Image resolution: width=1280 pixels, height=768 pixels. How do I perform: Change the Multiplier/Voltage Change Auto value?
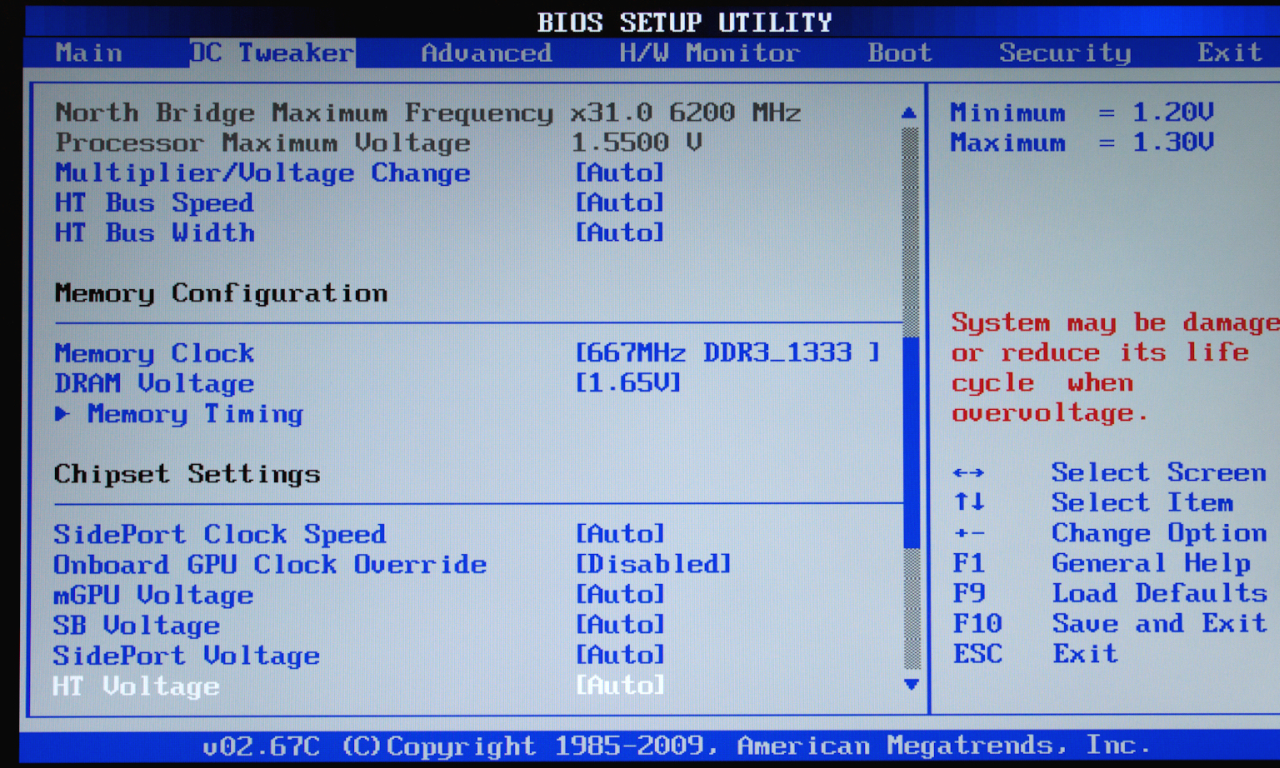[x=620, y=173]
